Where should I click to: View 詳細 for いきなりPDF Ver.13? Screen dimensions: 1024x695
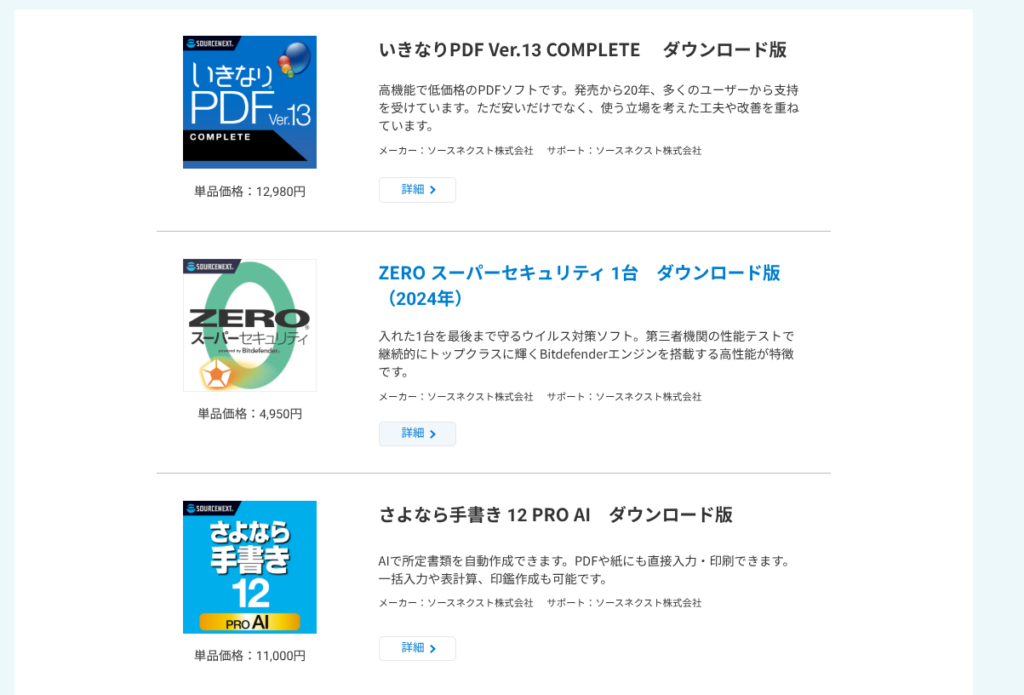(x=417, y=189)
